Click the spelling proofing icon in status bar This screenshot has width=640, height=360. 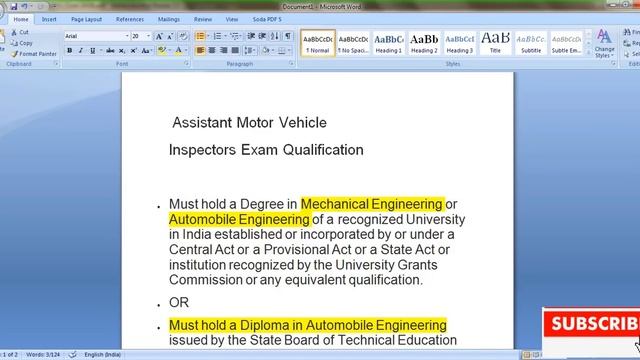coord(73,355)
